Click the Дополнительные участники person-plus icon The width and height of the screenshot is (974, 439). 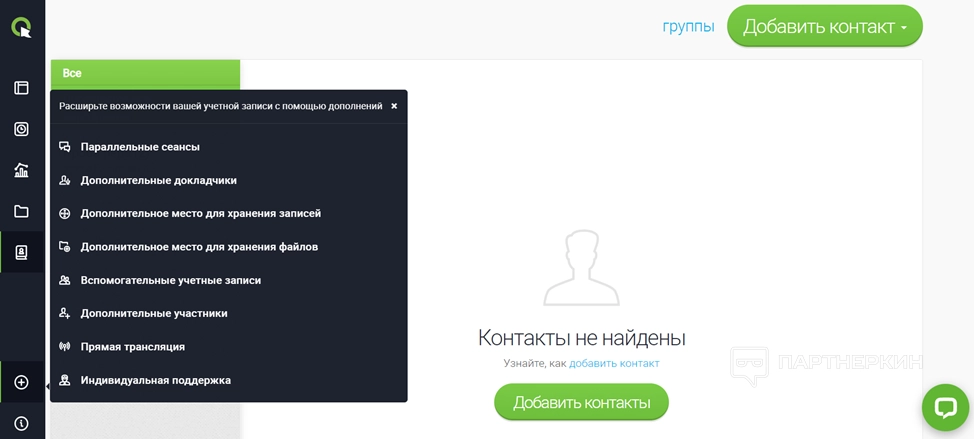65,314
